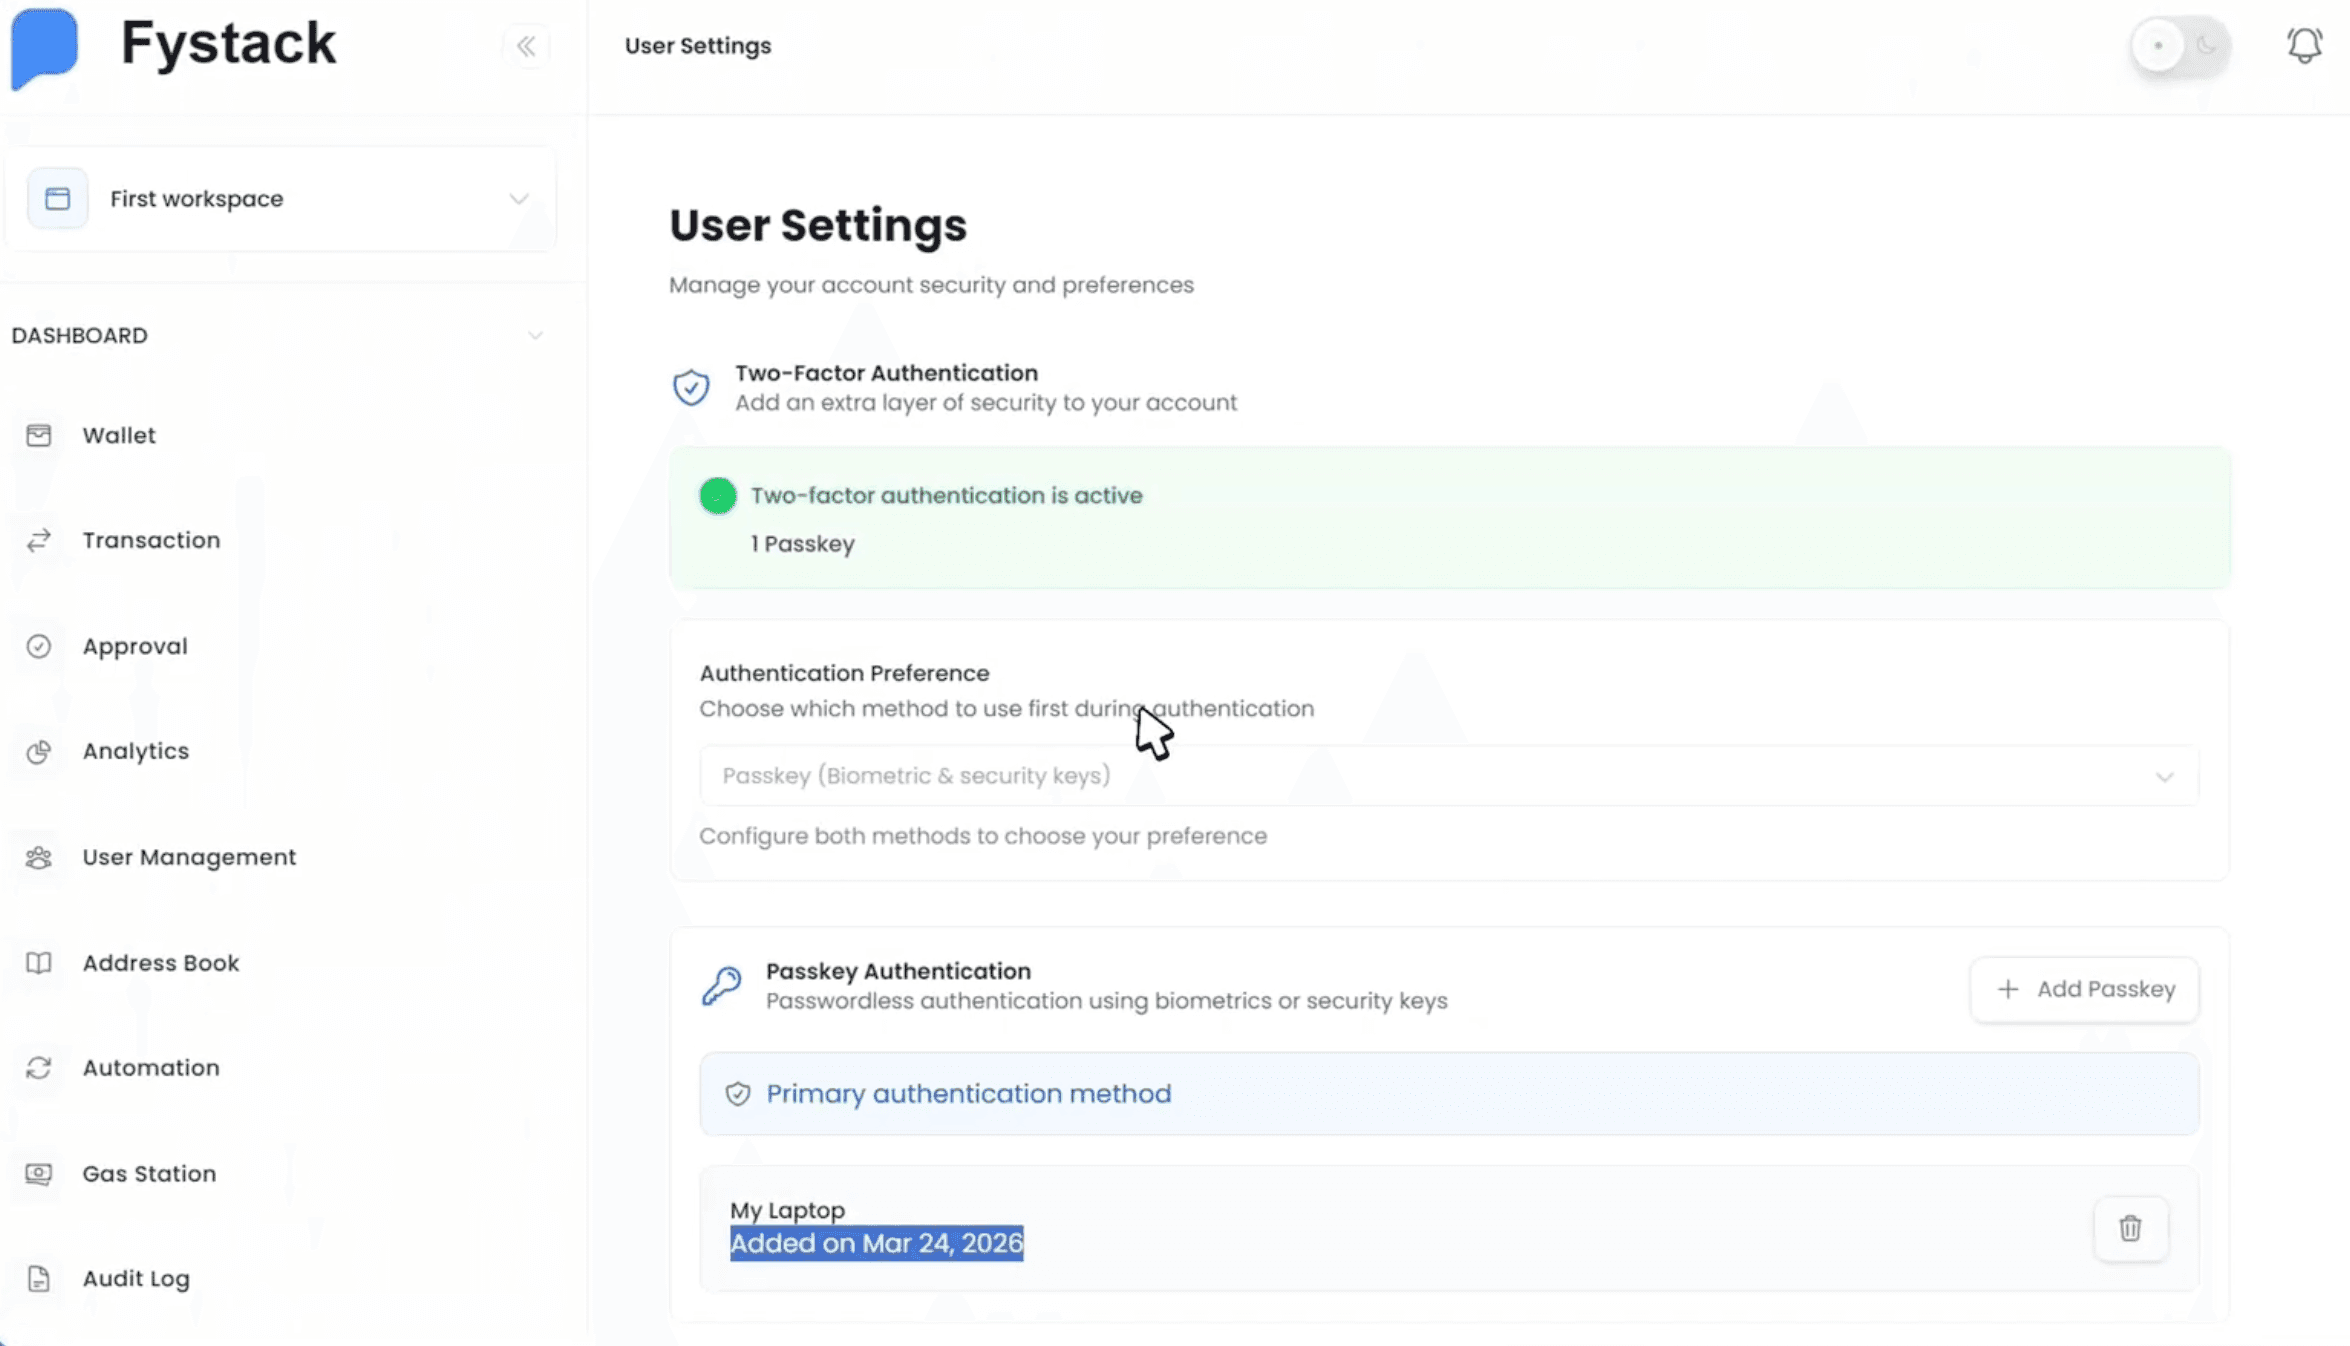The image size is (2350, 1346).
Task: Click the notification bell icon
Action: tap(2304, 45)
